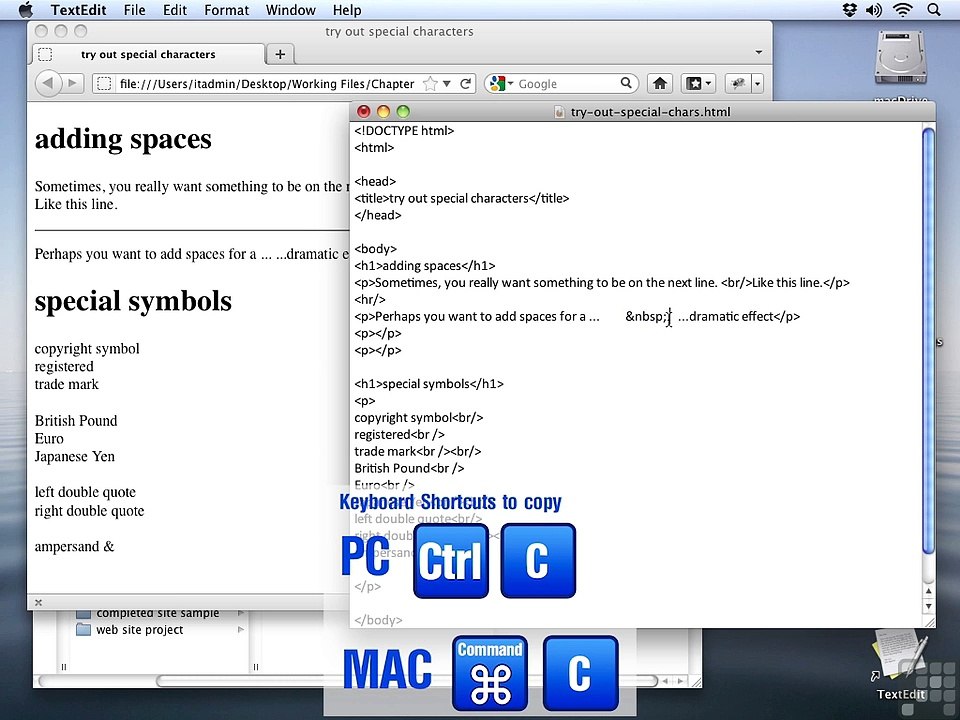
Task: Click 'copyright symbol' text in browser page
Action: tap(87, 348)
